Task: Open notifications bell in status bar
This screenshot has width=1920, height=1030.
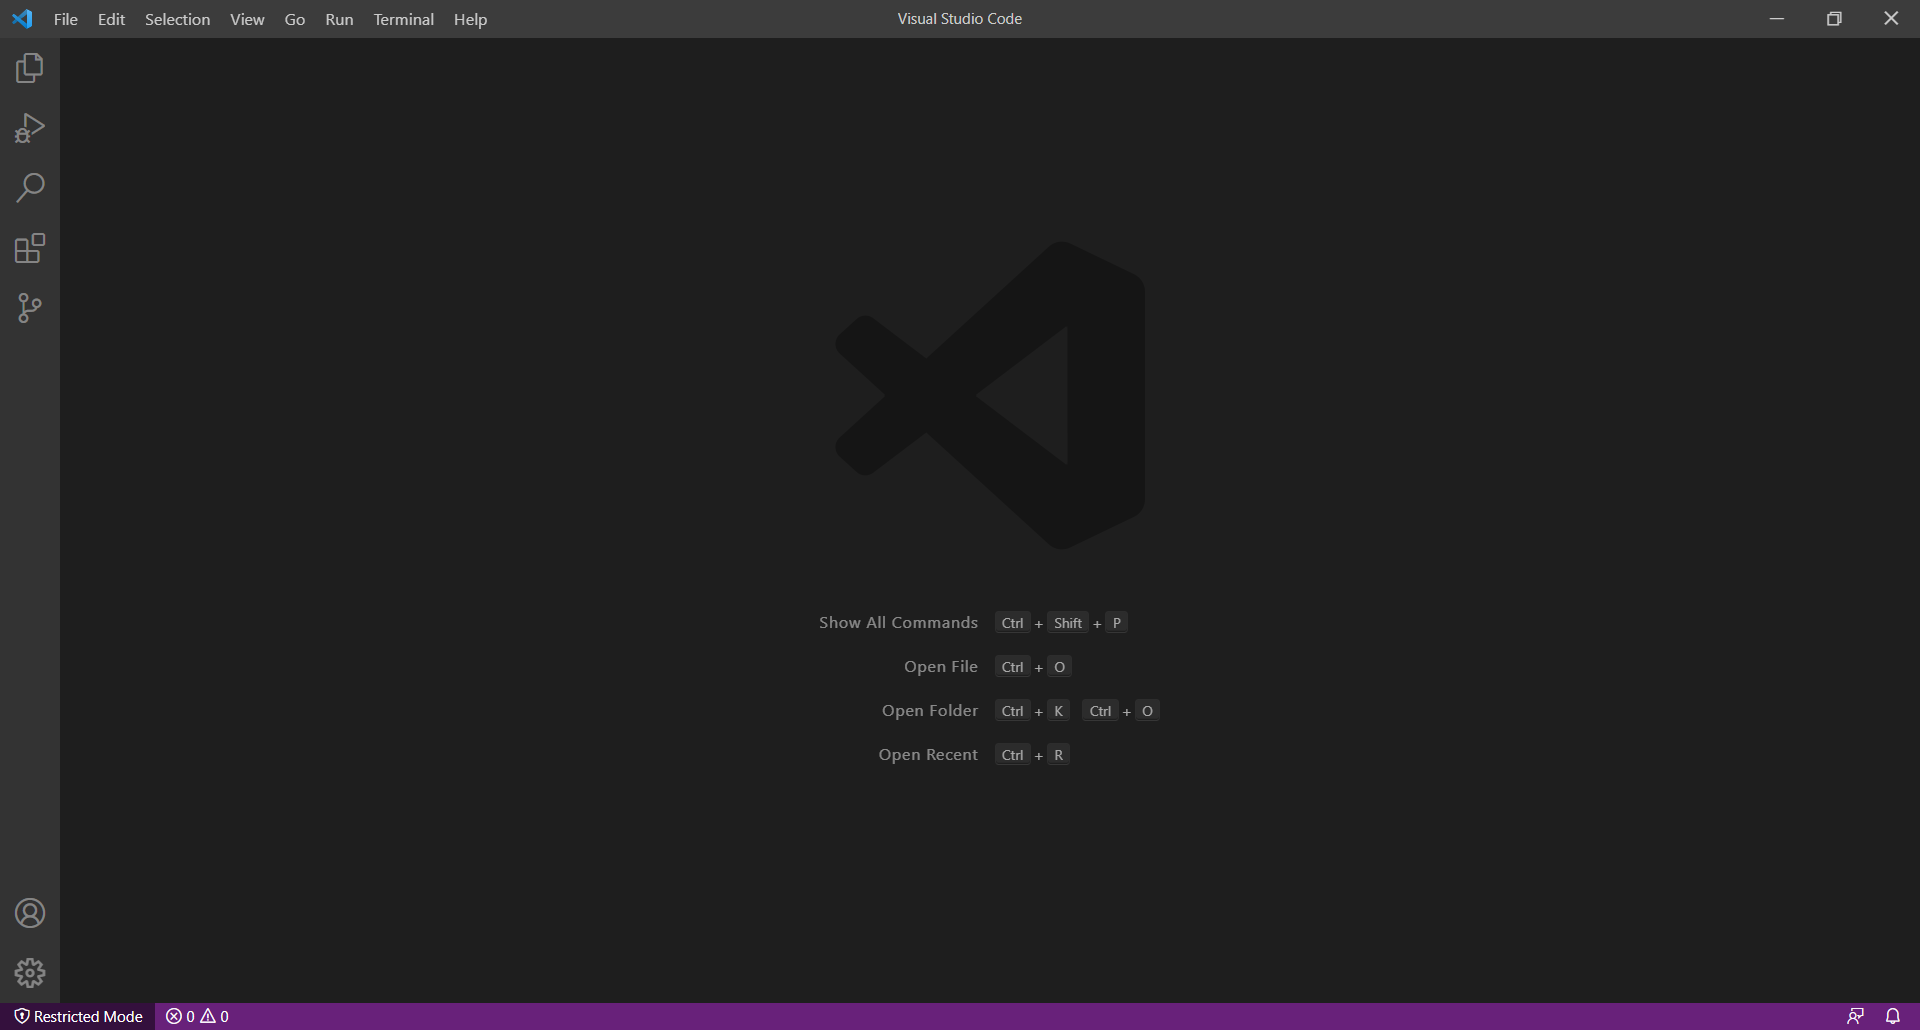Action: pos(1893,1016)
